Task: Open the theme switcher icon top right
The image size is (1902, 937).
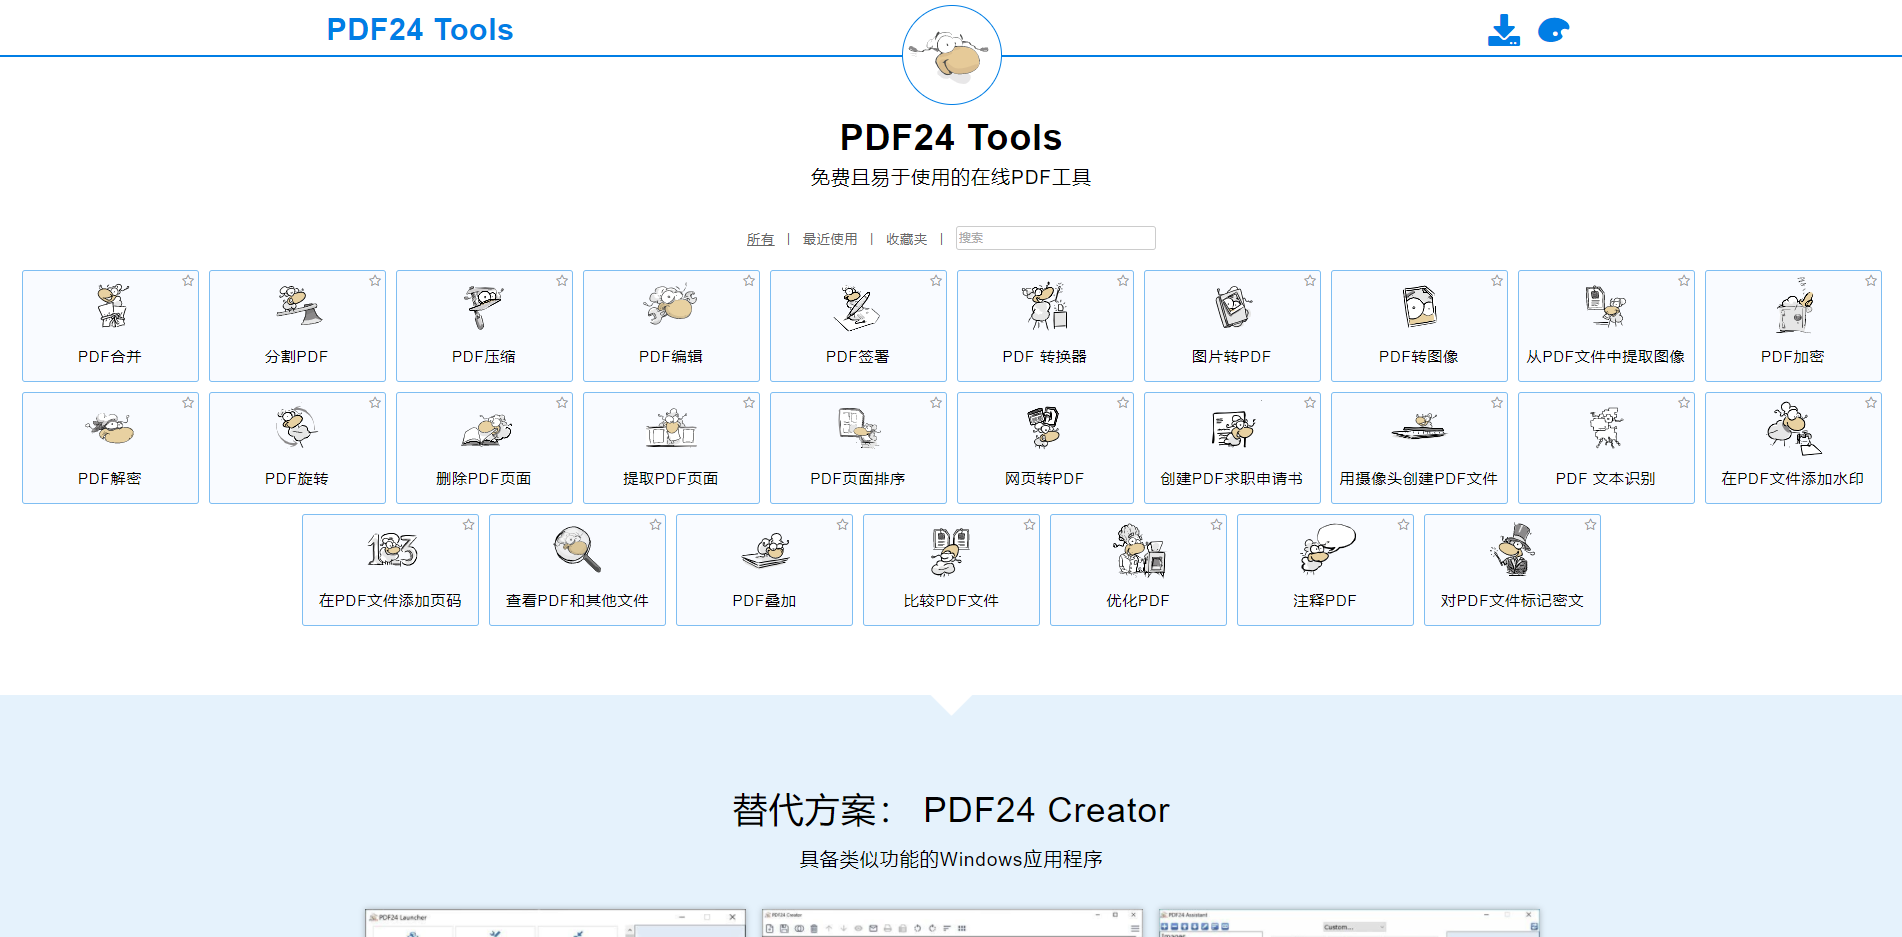Action: click(x=1555, y=30)
